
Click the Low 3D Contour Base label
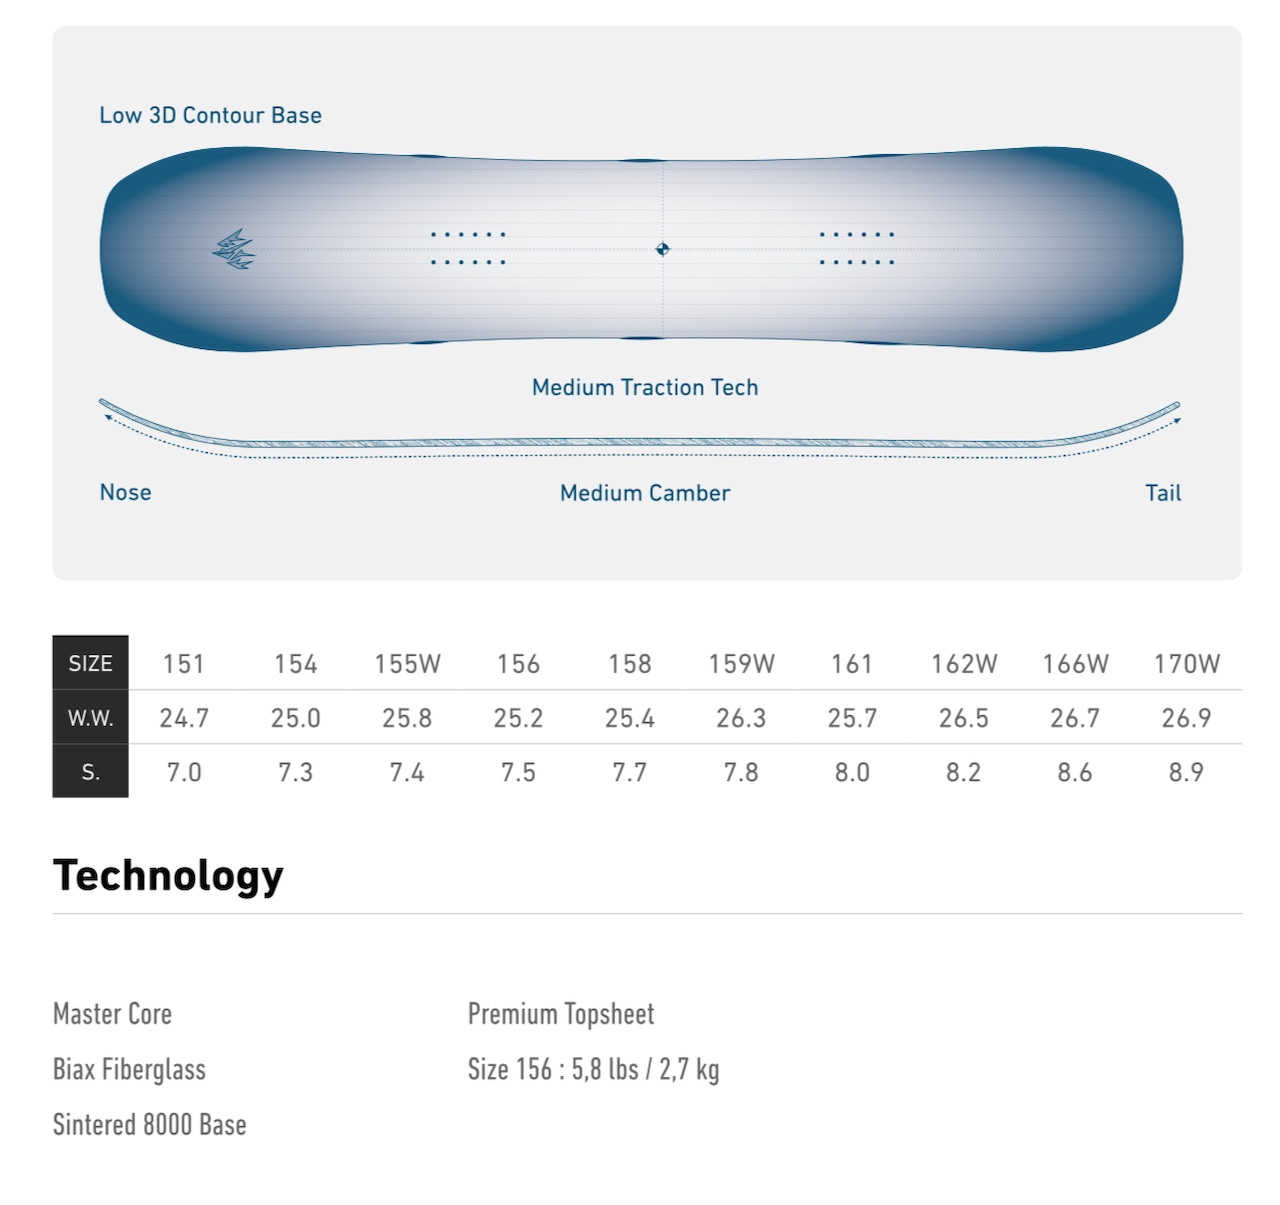210,115
